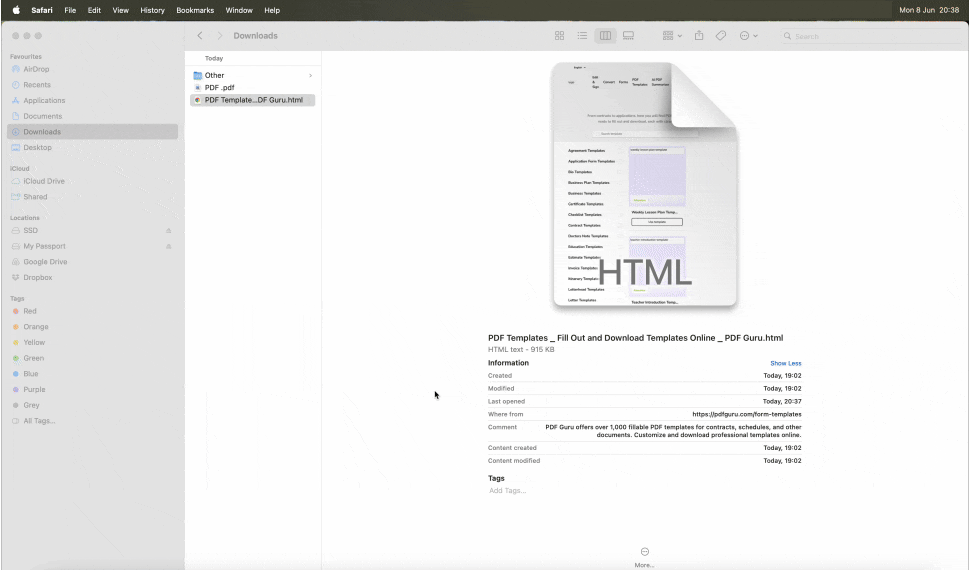970x570 pixels.
Task: Click the Edit Tags icon in toolbar
Action: click(721, 36)
